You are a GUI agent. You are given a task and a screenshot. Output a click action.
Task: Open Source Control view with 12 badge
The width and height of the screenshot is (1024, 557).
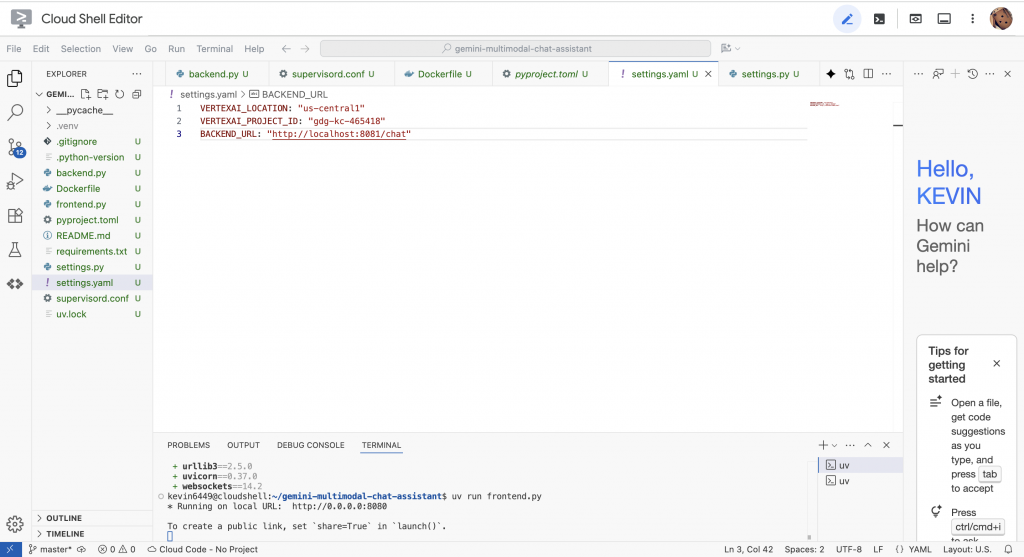pos(16,148)
